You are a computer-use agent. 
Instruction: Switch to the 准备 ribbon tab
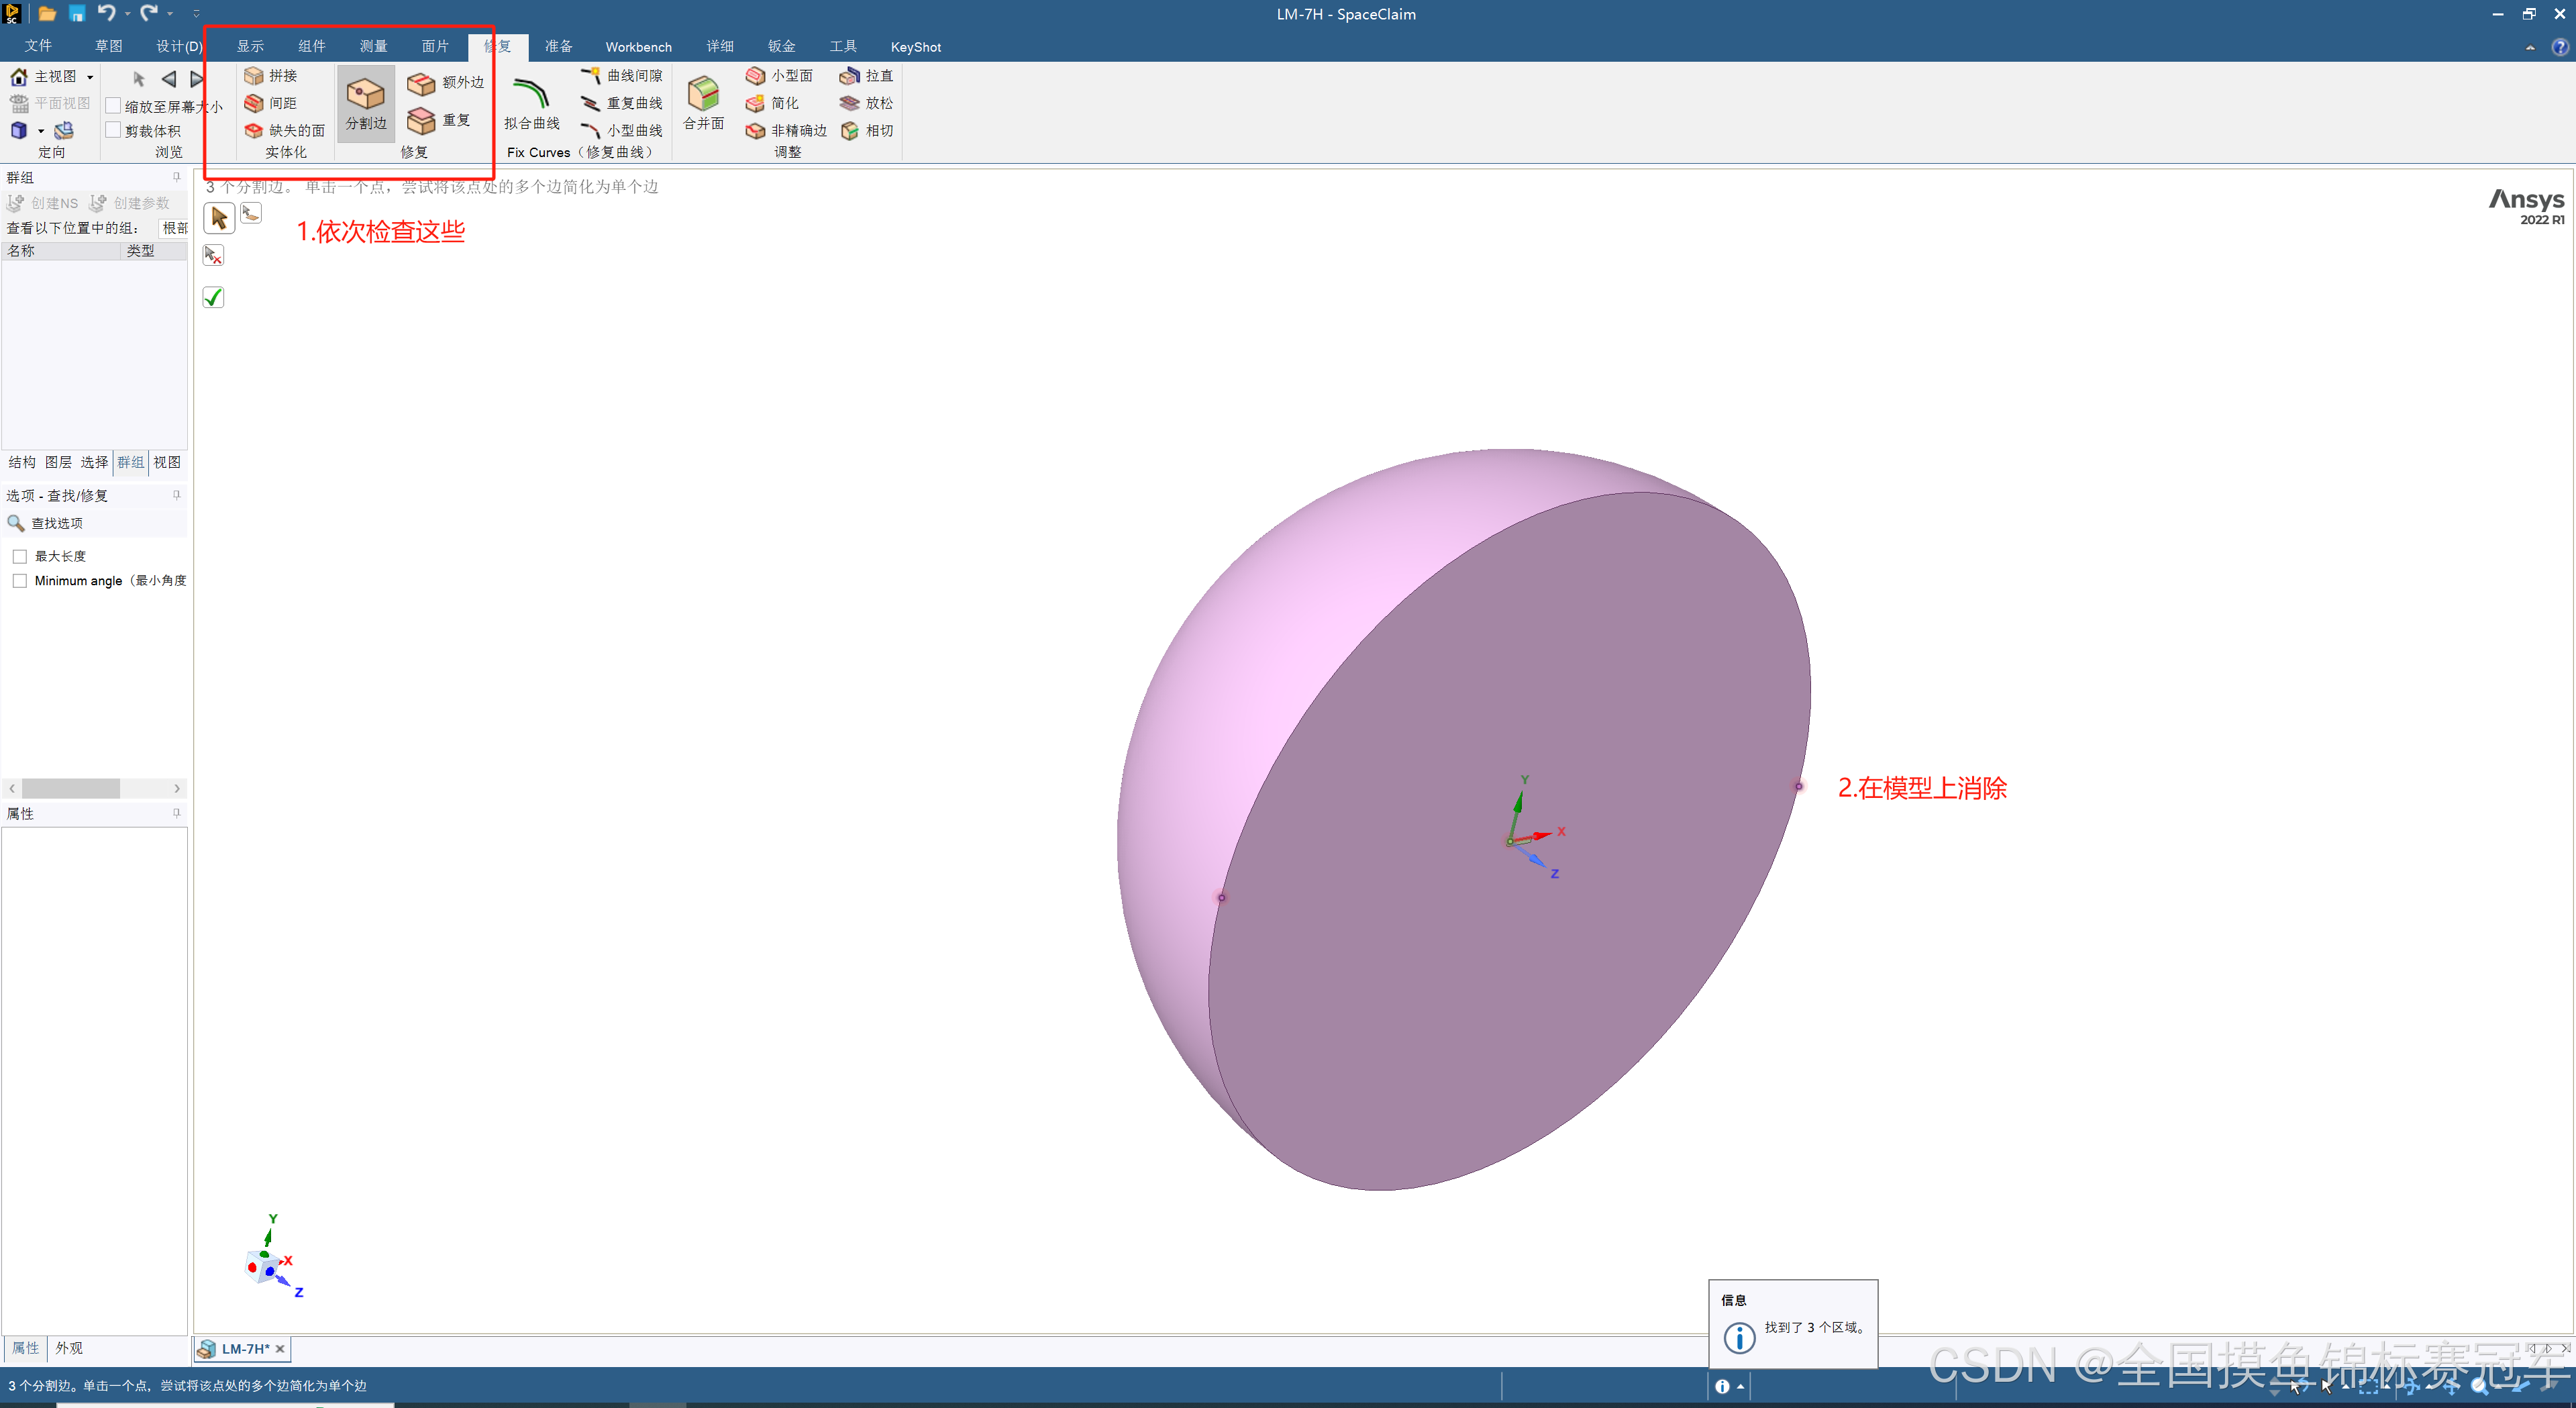click(x=558, y=47)
